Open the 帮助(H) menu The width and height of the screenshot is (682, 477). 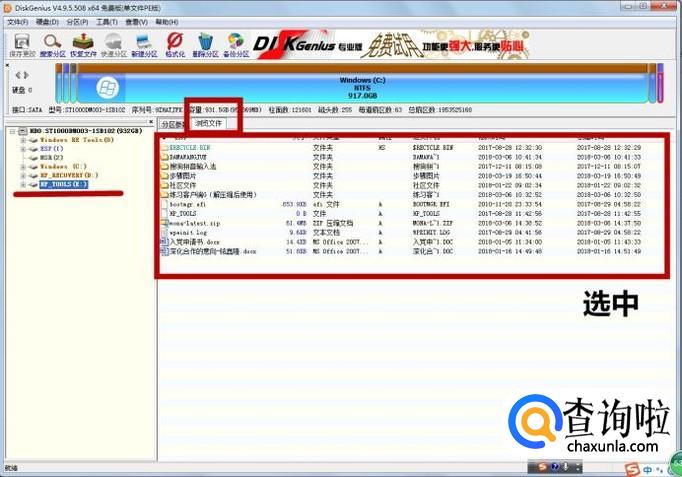pyautogui.click(x=167, y=22)
